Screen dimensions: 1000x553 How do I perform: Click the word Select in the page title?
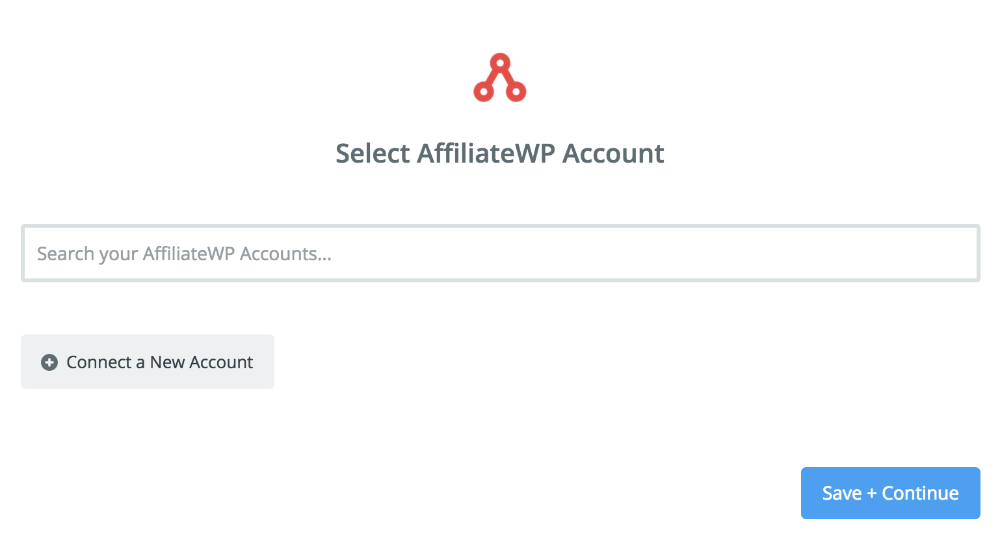[372, 154]
